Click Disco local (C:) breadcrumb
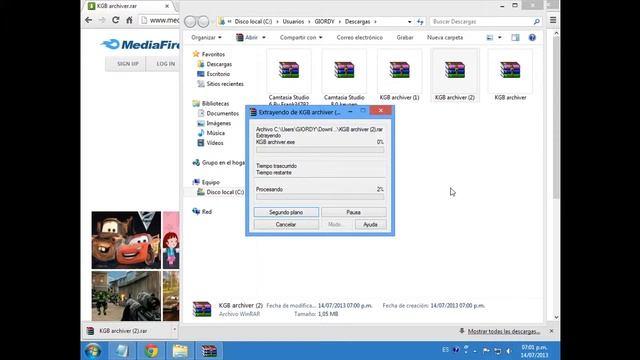 [x=253, y=22]
